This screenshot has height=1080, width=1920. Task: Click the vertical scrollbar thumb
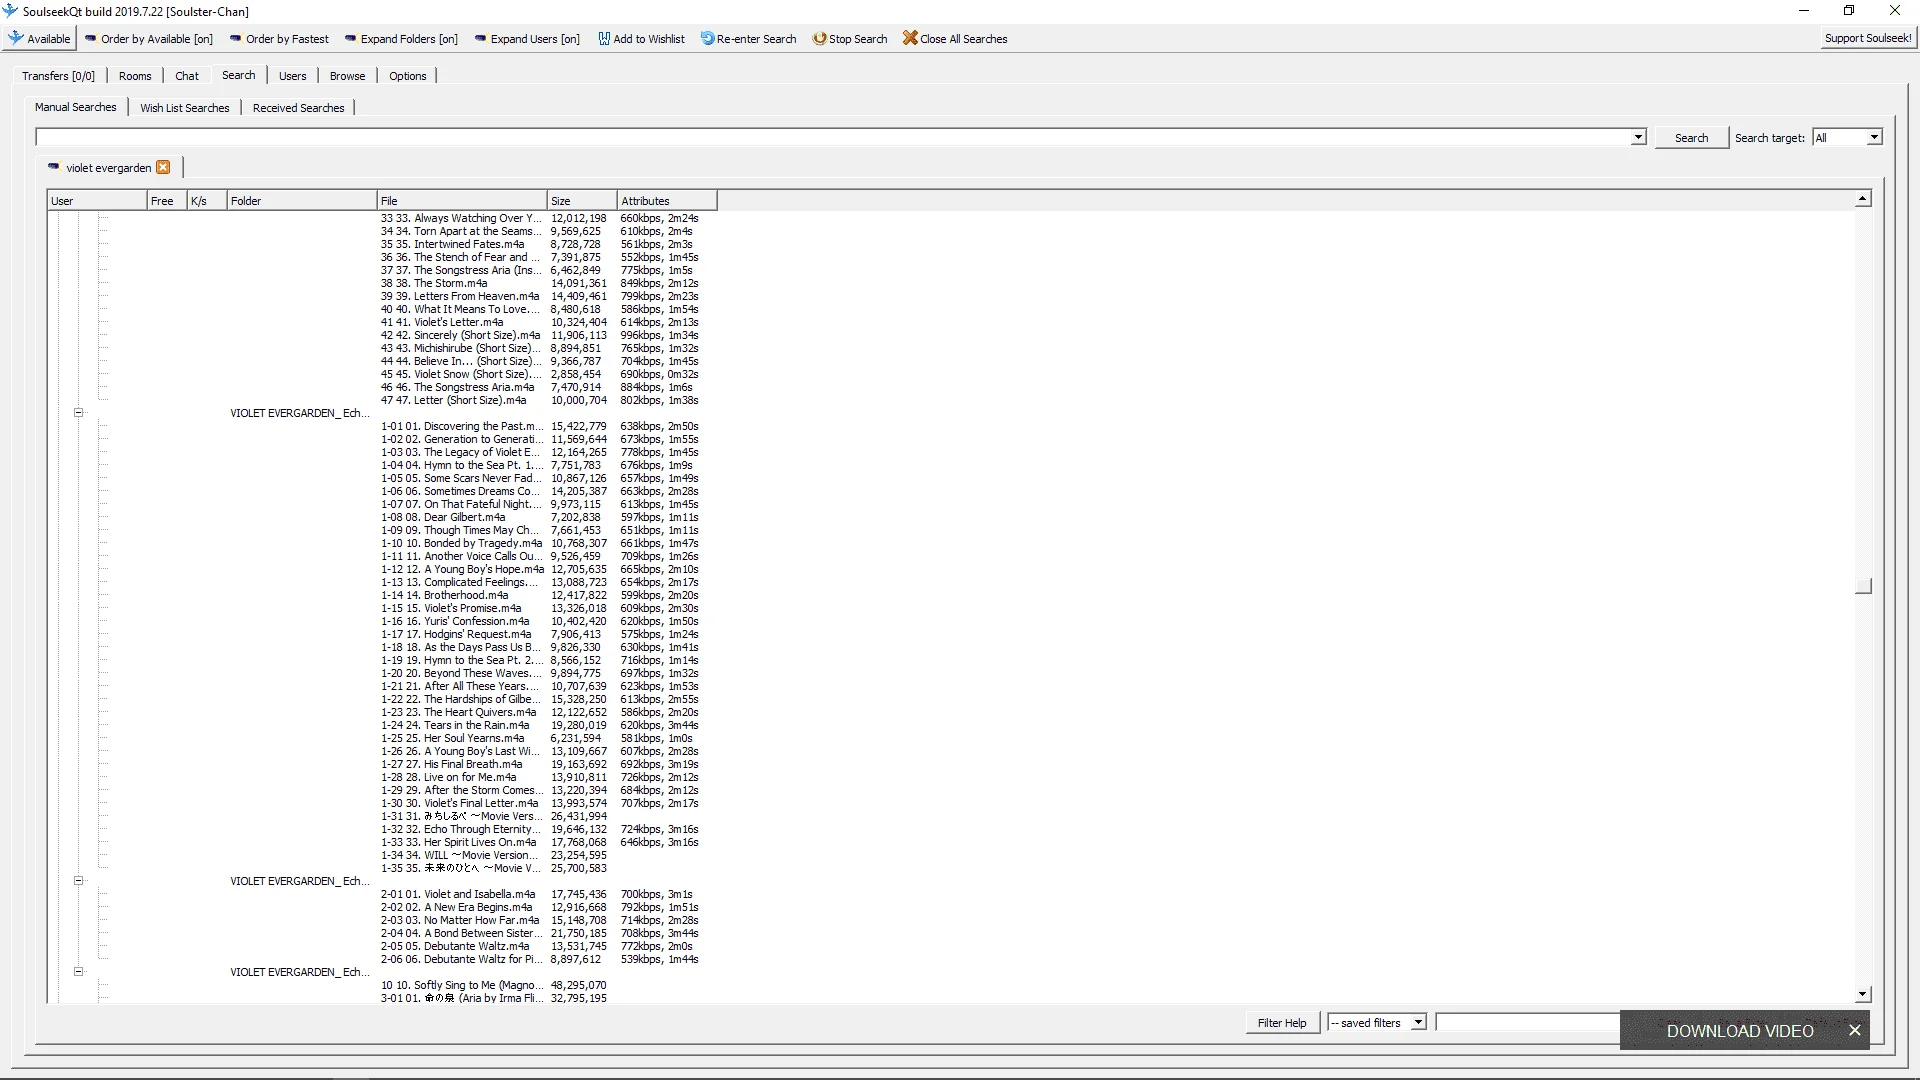[x=1863, y=586]
